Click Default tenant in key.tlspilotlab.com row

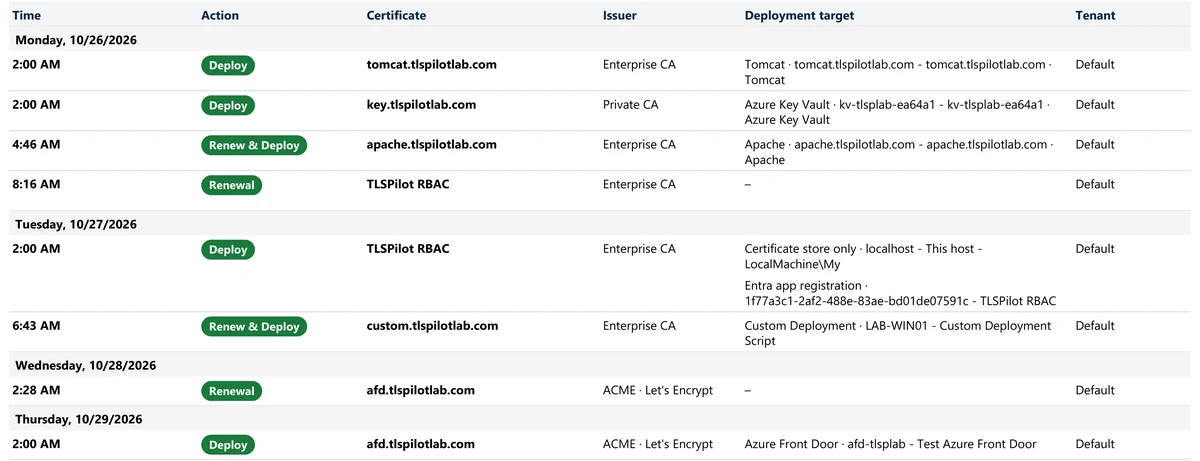[x=1095, y=104]
